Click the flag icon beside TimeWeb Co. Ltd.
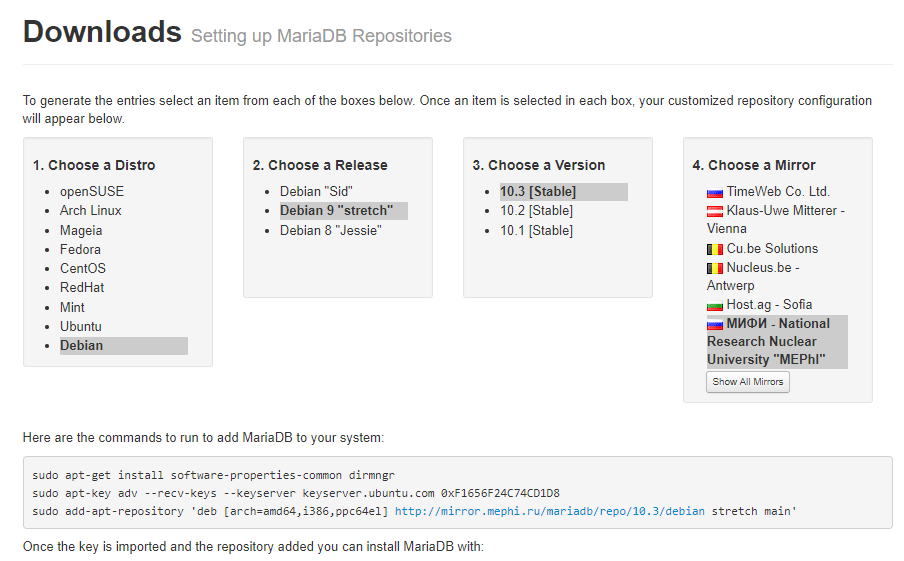The image size is (904, 561). (715, 192)
